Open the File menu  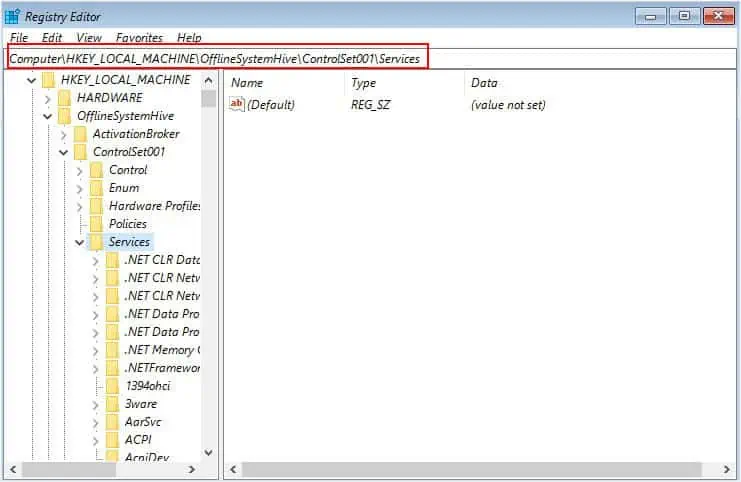[x=19, y=37]
